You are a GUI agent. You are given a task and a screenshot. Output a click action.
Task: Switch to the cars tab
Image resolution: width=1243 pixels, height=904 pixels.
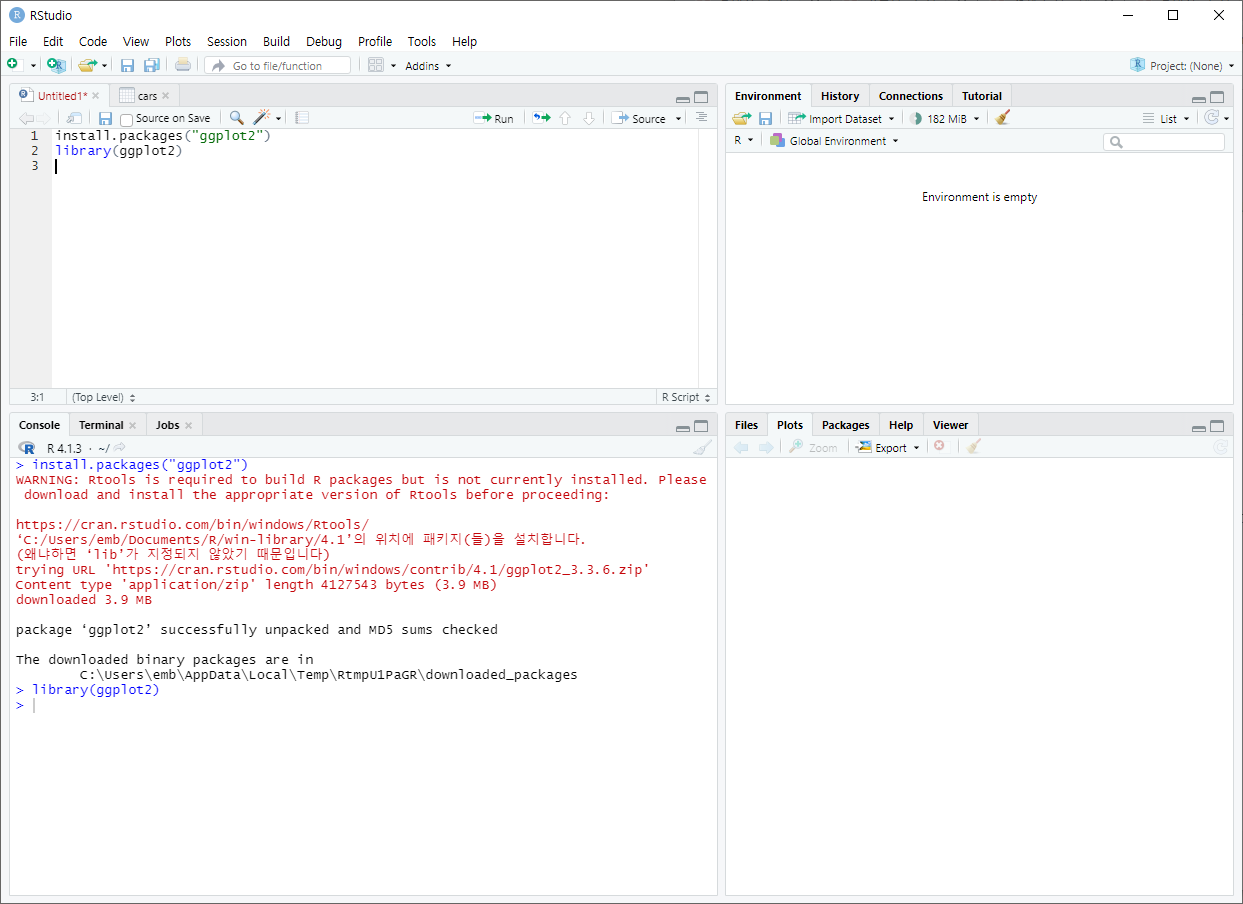point(146,96)
